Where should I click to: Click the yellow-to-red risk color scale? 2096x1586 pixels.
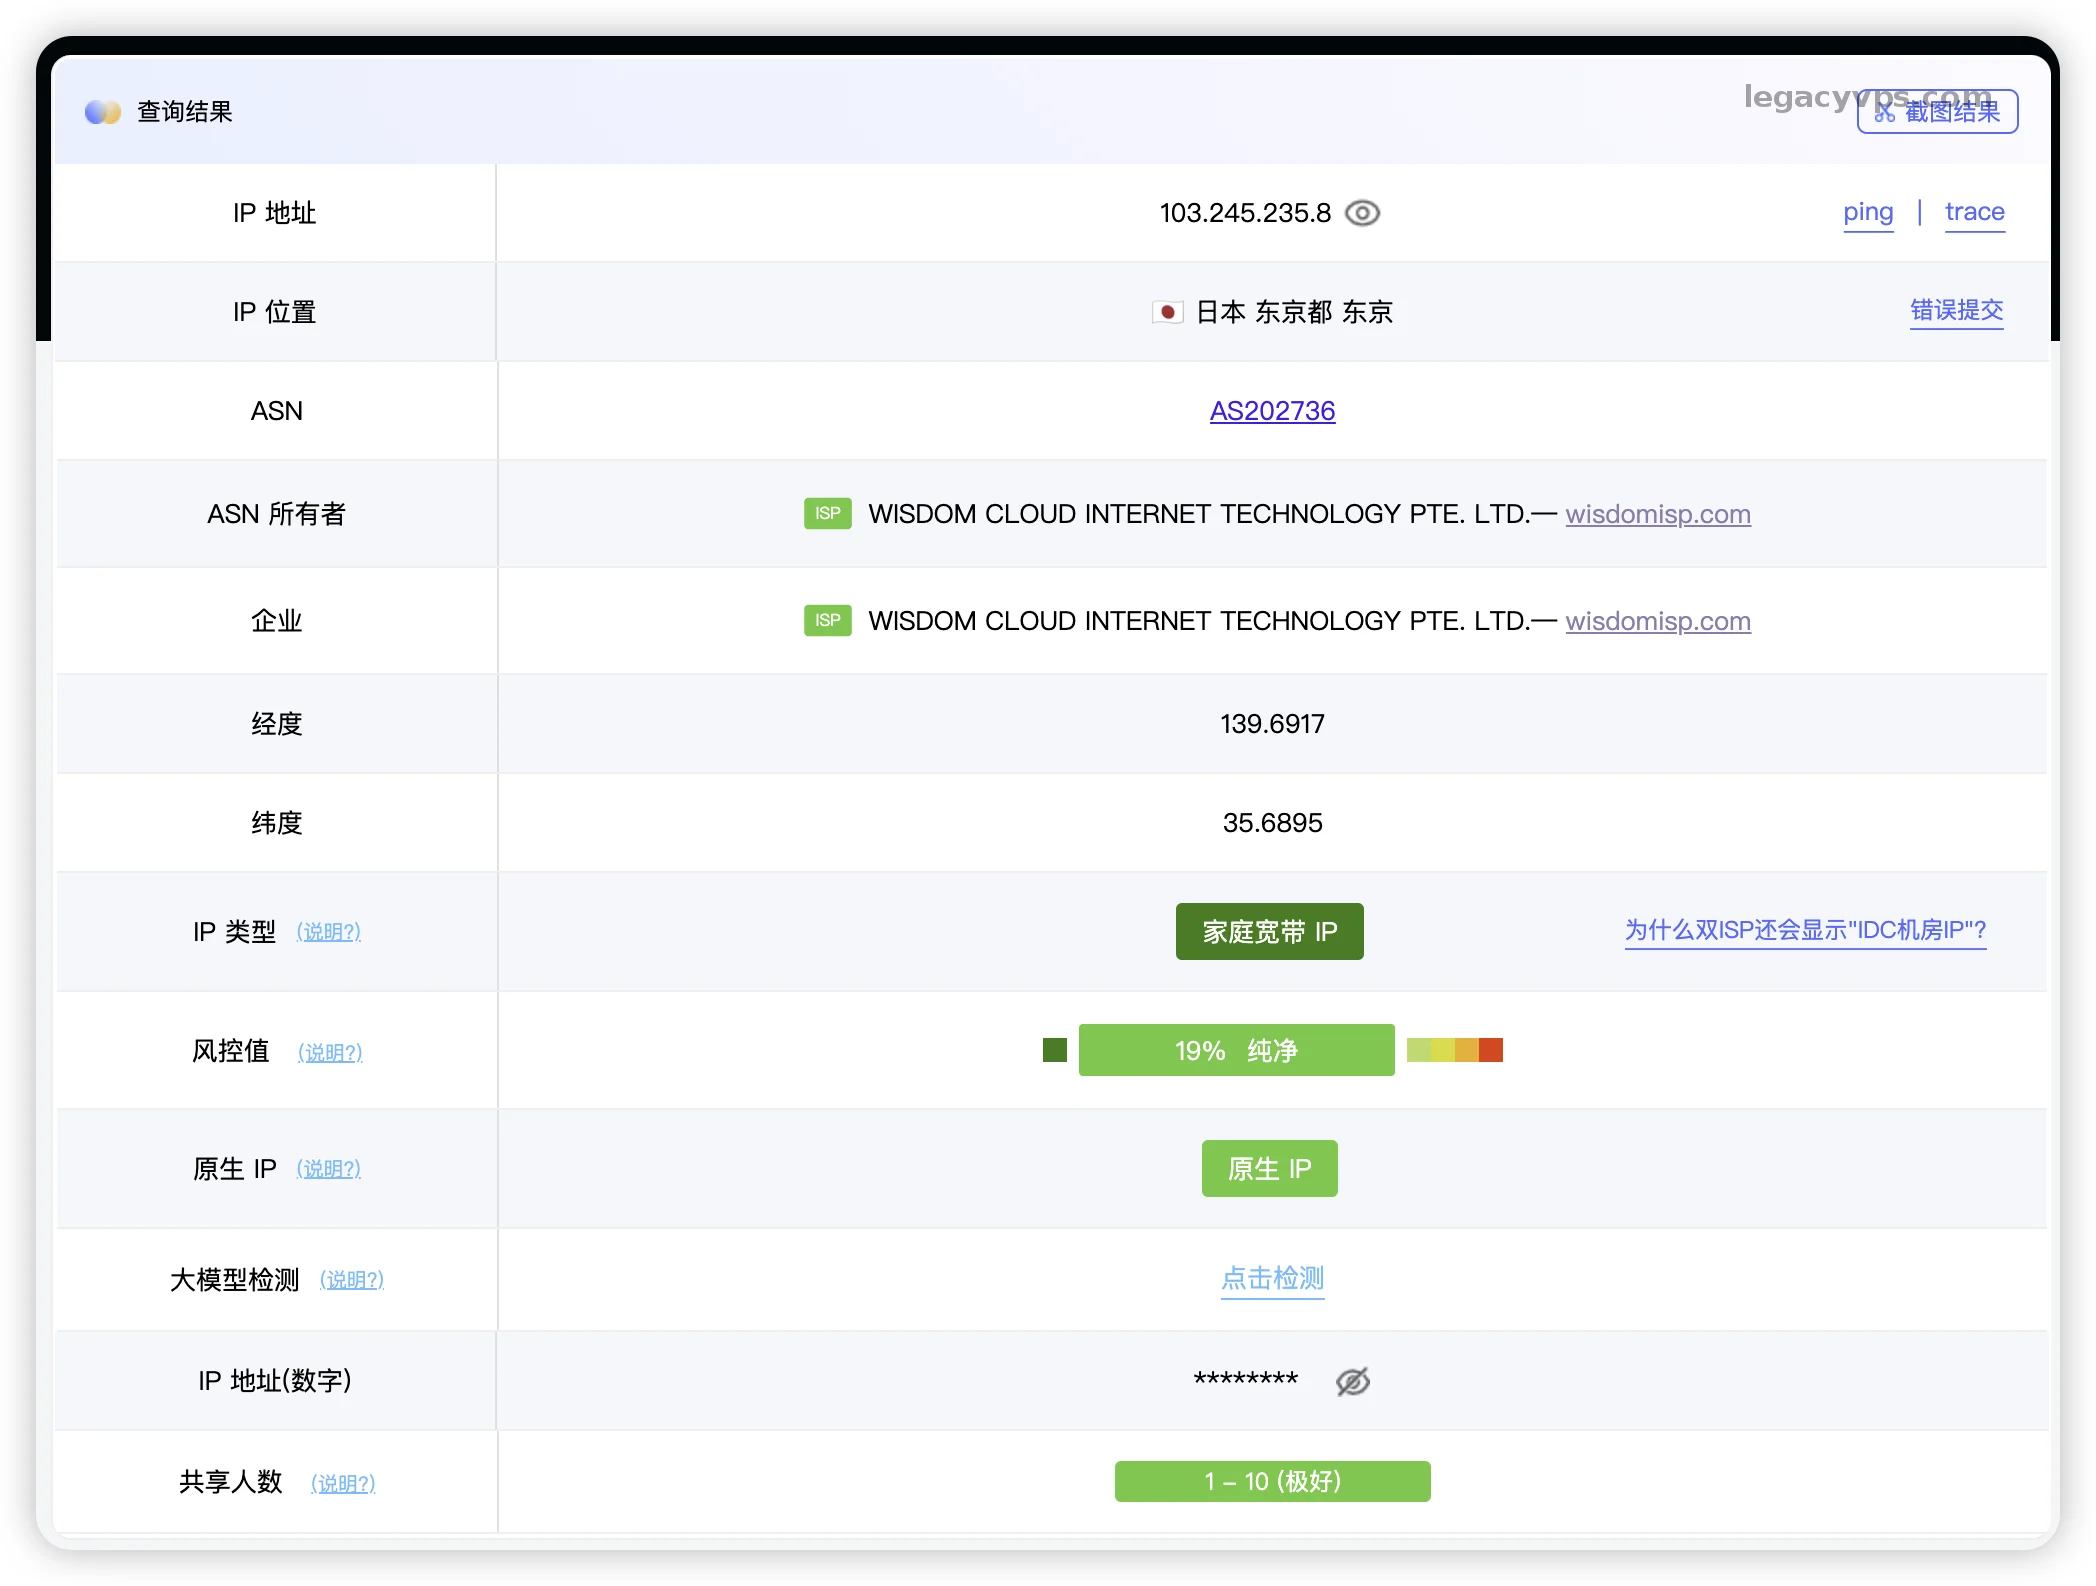click(x=1454, y=1050)
